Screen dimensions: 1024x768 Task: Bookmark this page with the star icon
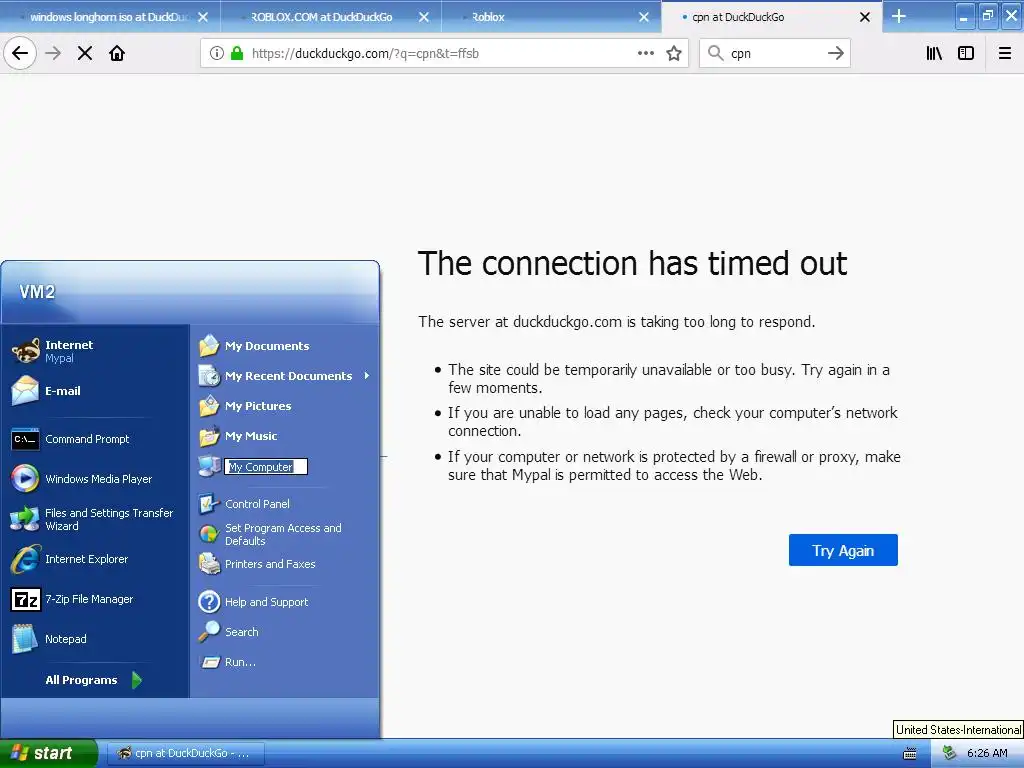click(x=674, y=54)
